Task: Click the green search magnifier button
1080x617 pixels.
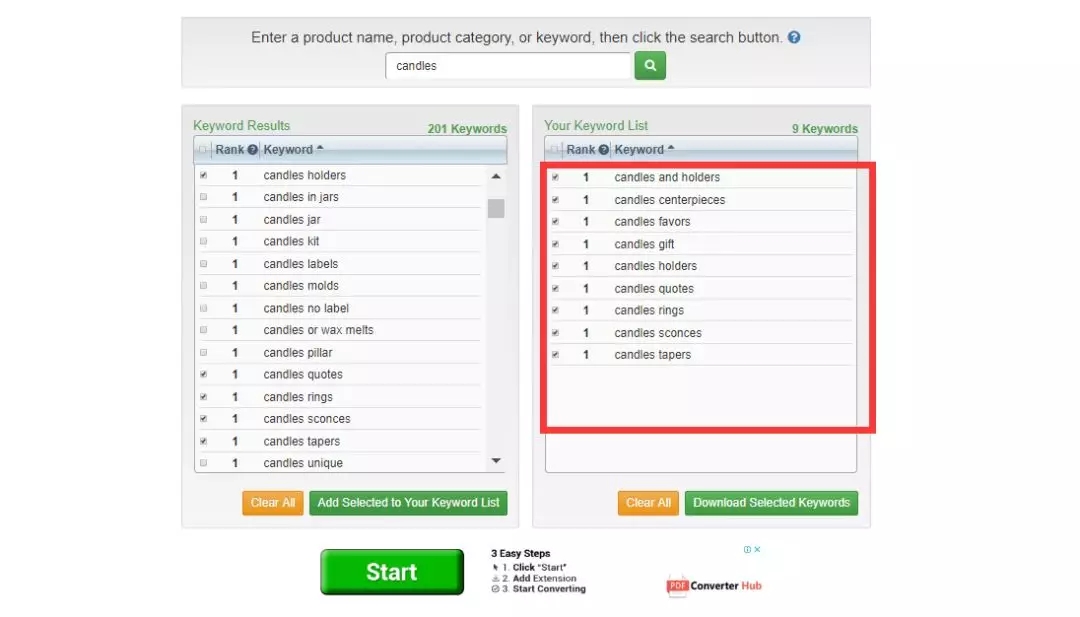Action: click(x=650, y=66)
